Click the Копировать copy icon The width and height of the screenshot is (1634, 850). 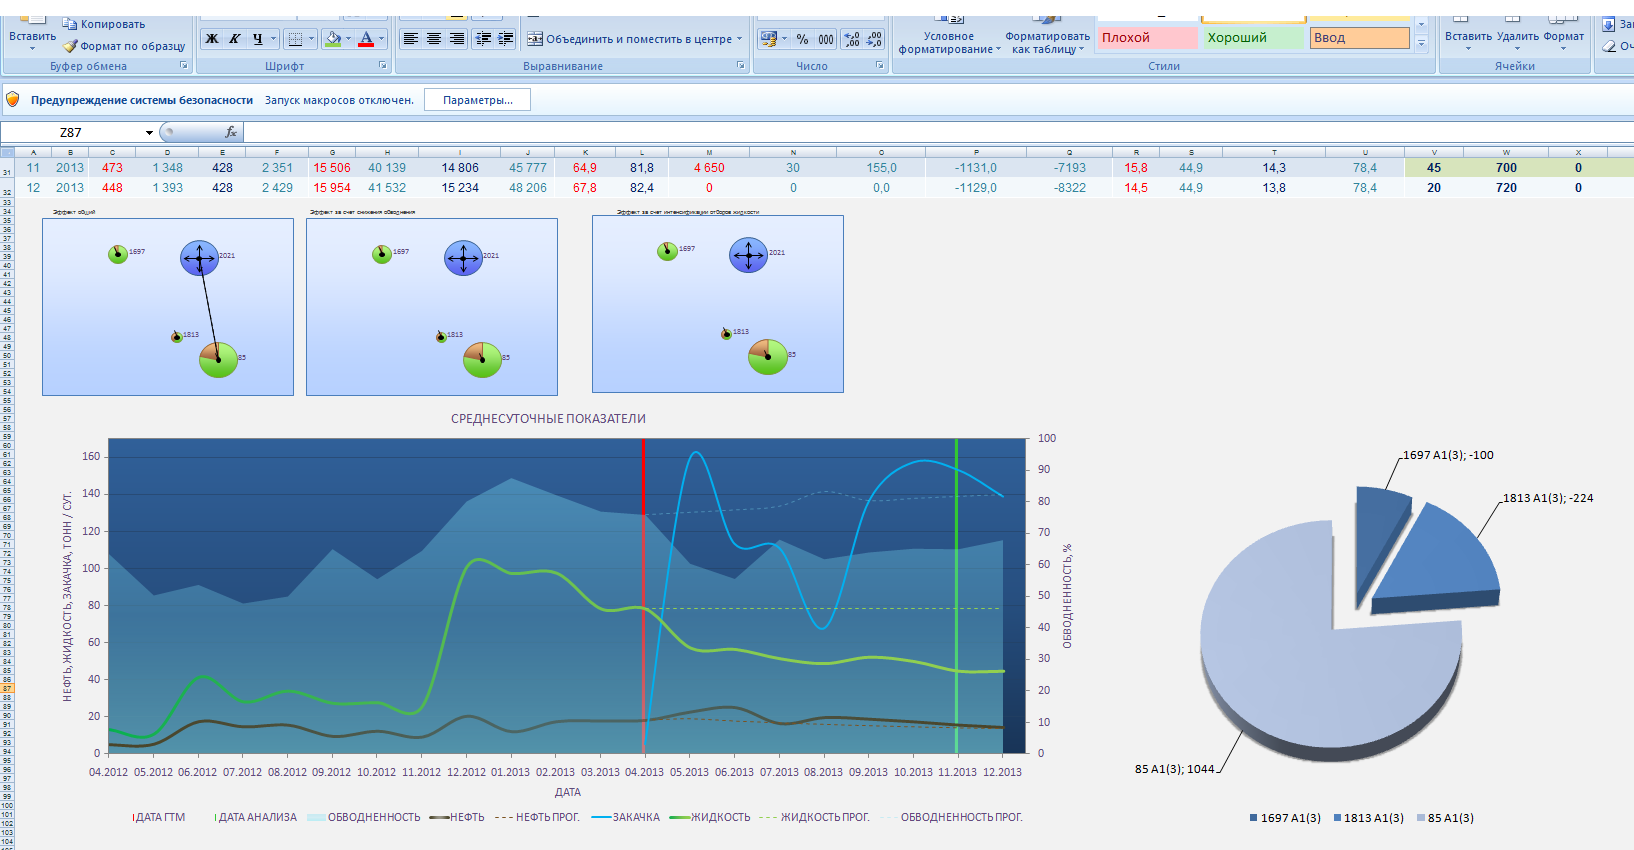click(70, 24)
